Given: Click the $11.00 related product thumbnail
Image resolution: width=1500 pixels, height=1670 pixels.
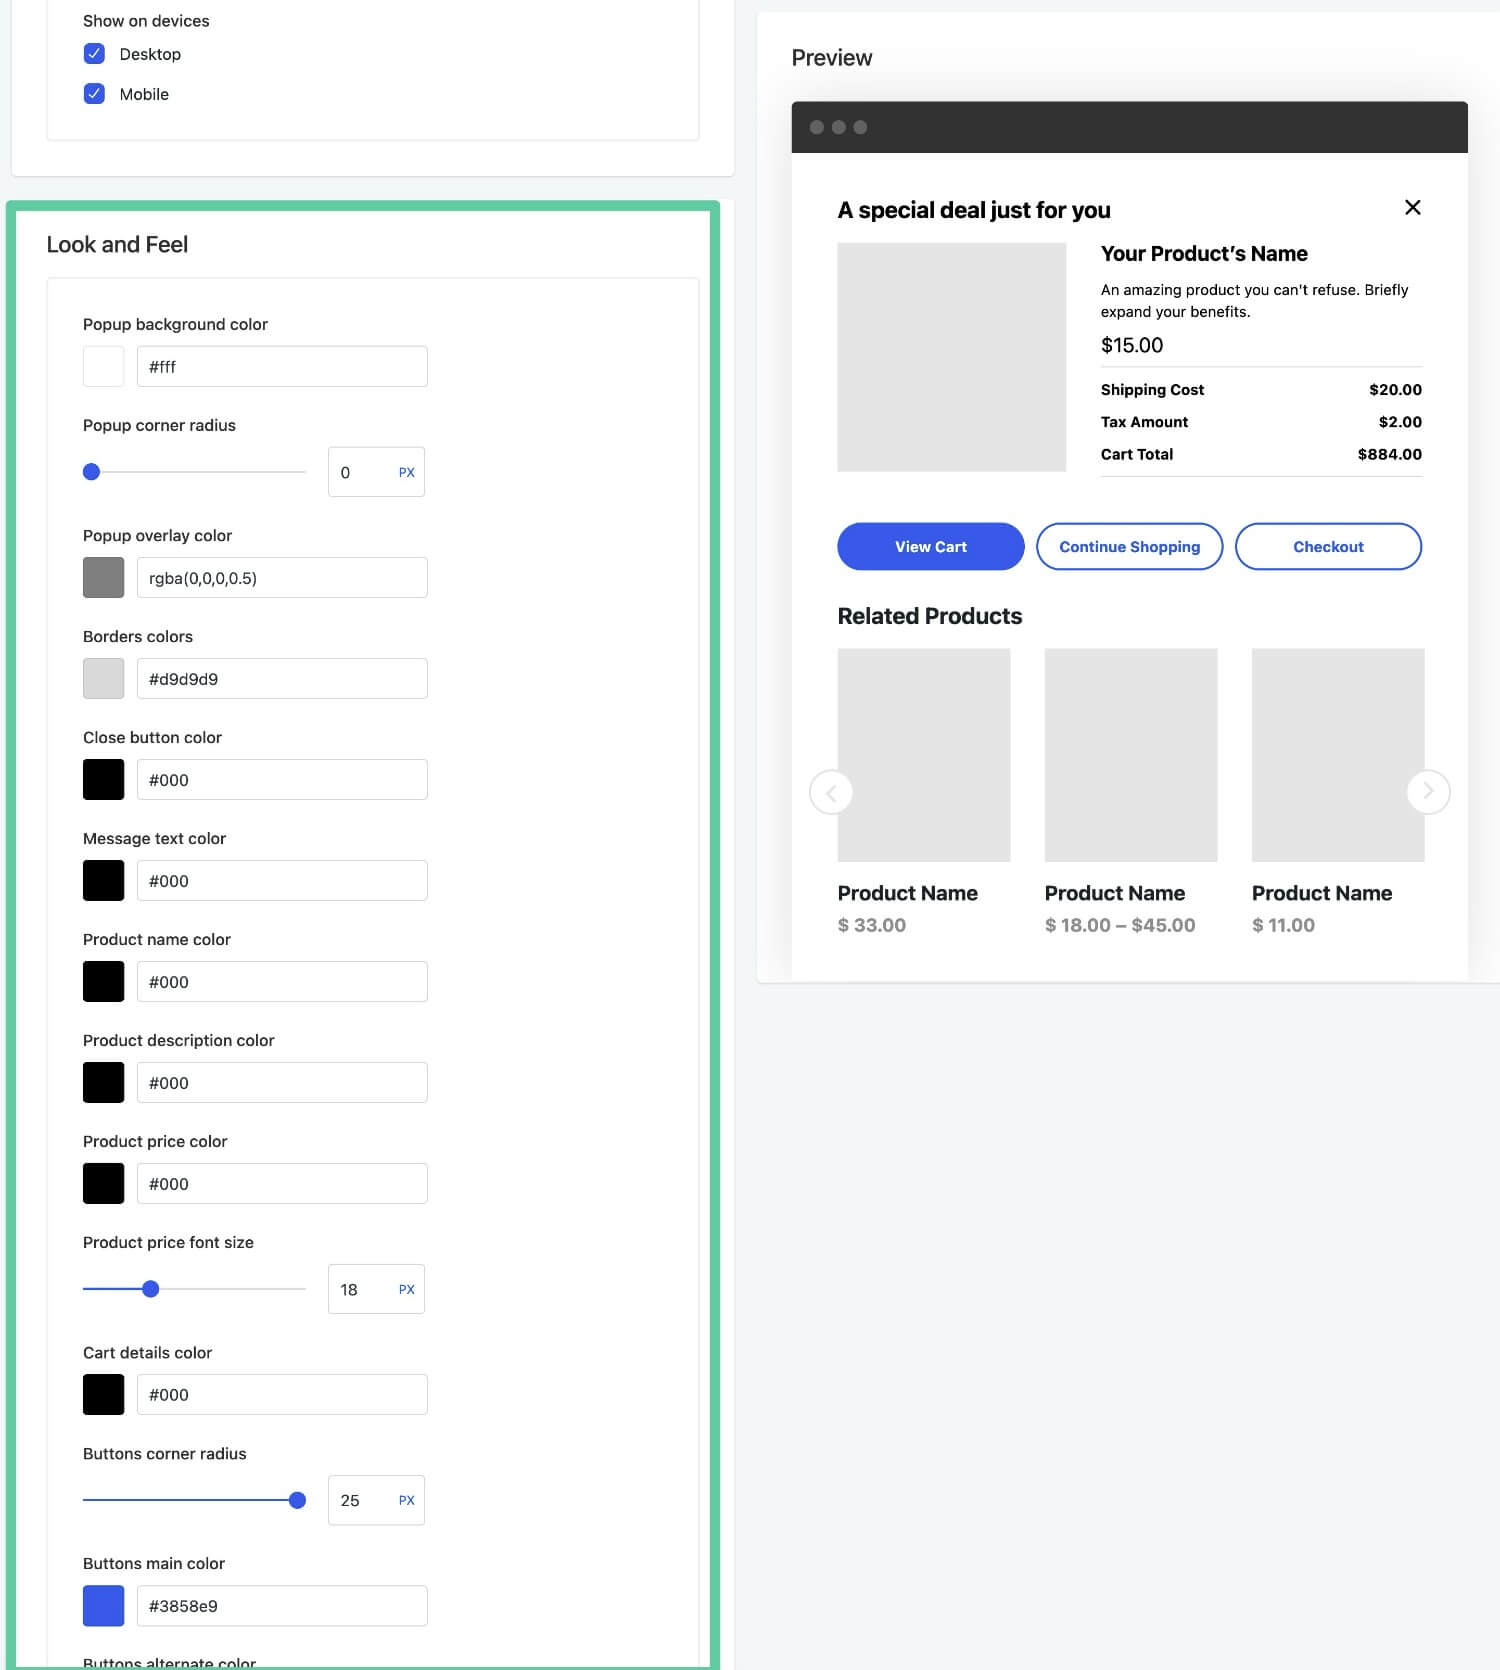Looking at the screenshot, I should pos(1338,755).
